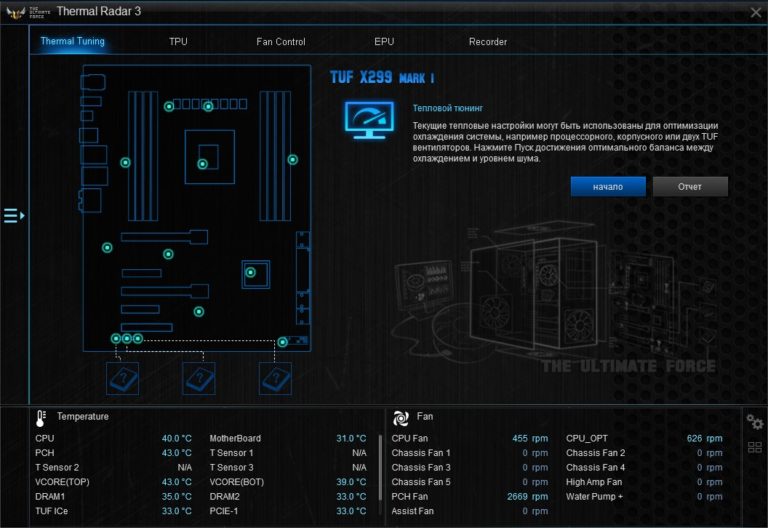Click the temperature panel vertical scrollbar

point(380,467)
